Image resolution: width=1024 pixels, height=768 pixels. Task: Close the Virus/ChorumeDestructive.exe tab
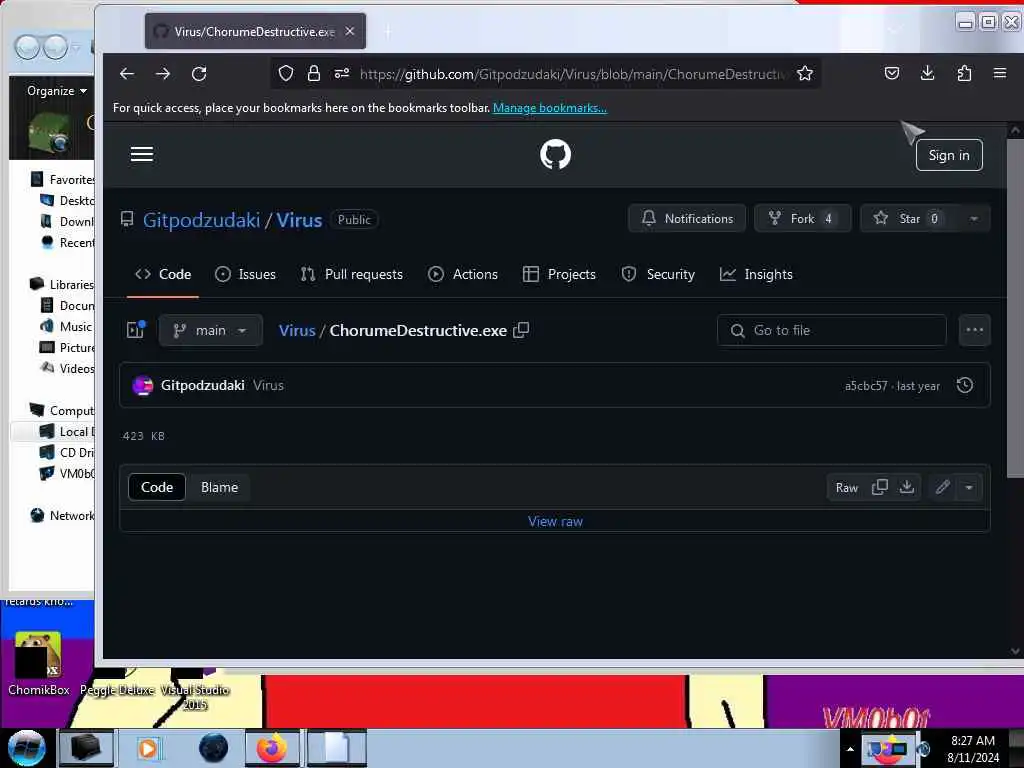pos(350,31)
